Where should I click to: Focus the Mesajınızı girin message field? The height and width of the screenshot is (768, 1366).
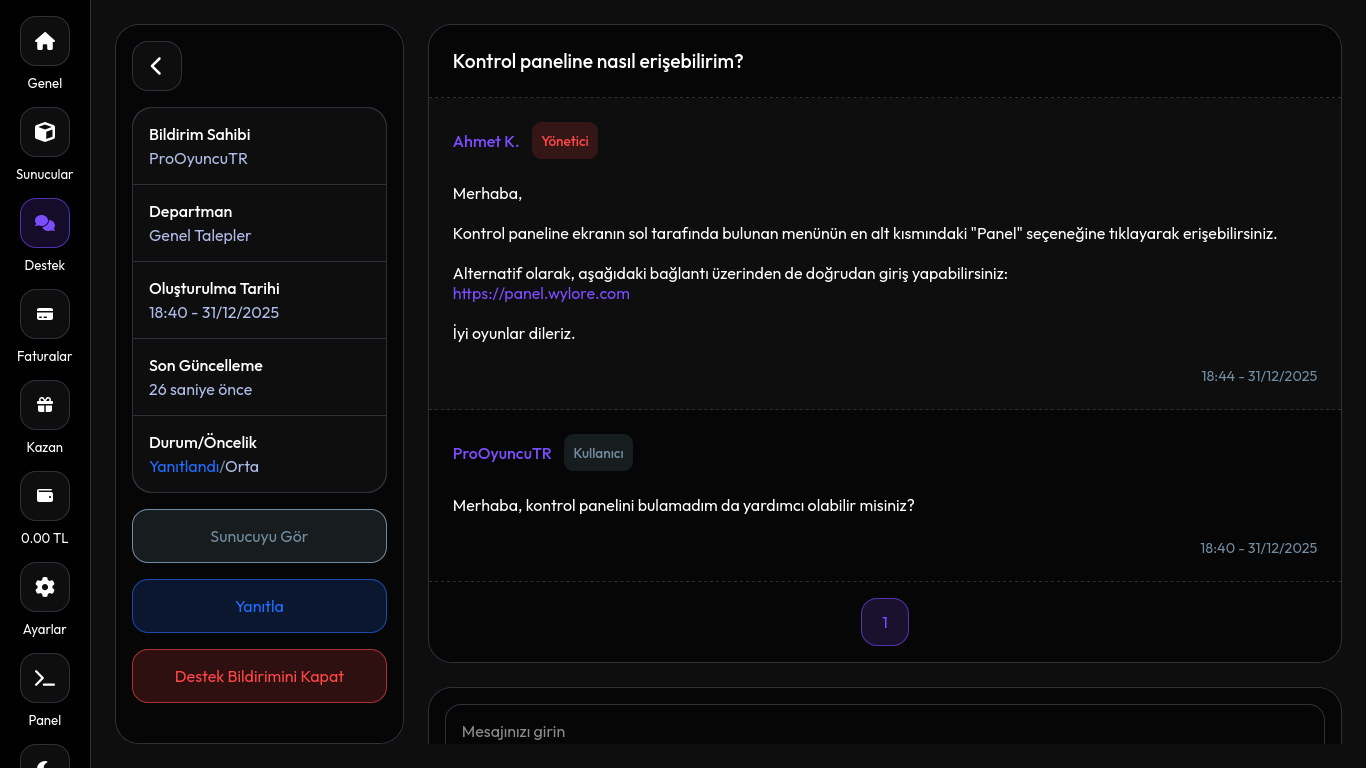884,731
